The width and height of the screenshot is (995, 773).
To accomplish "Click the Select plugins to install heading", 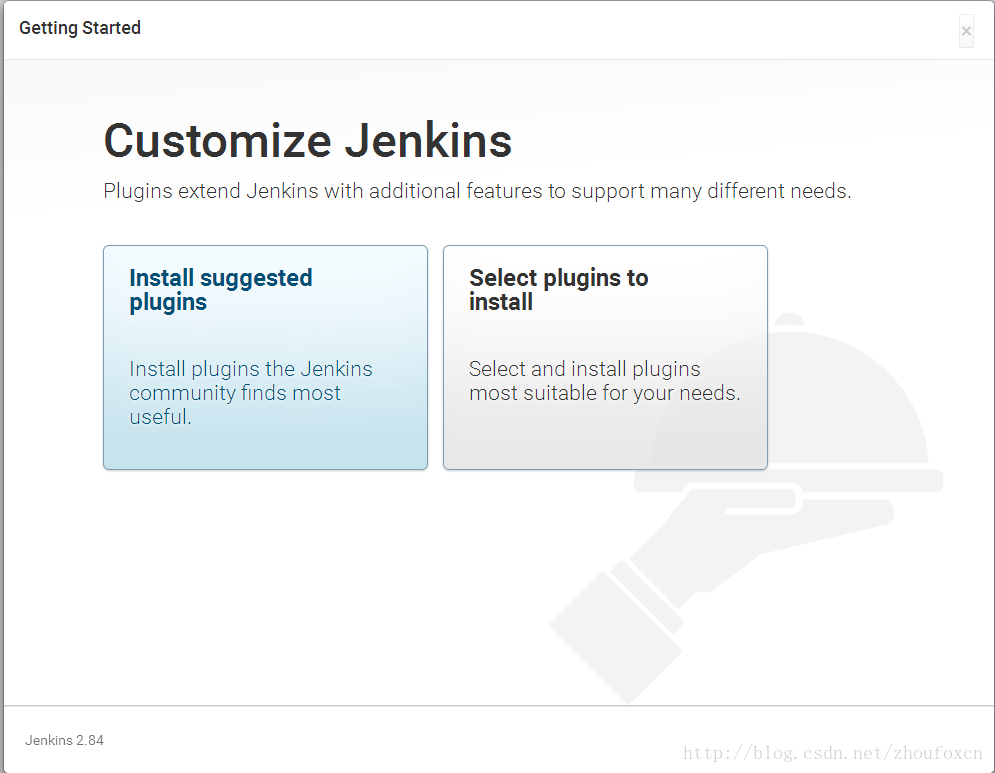I will coord(558,290).
